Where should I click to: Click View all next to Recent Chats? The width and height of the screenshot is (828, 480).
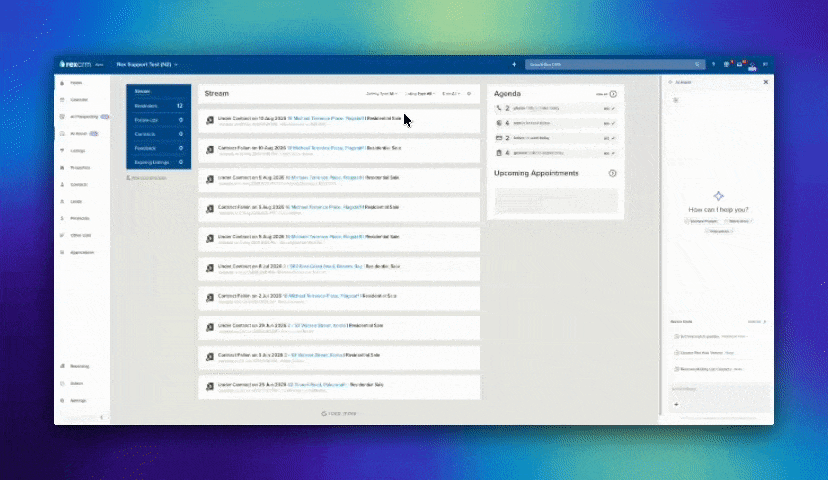click(757, 322)
